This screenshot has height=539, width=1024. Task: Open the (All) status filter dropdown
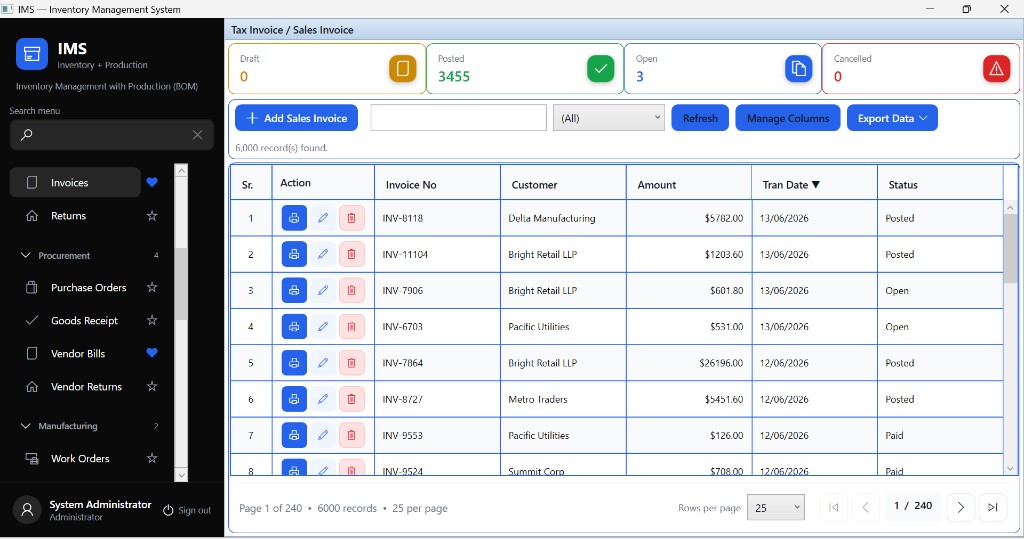click(x=609, y=118)
